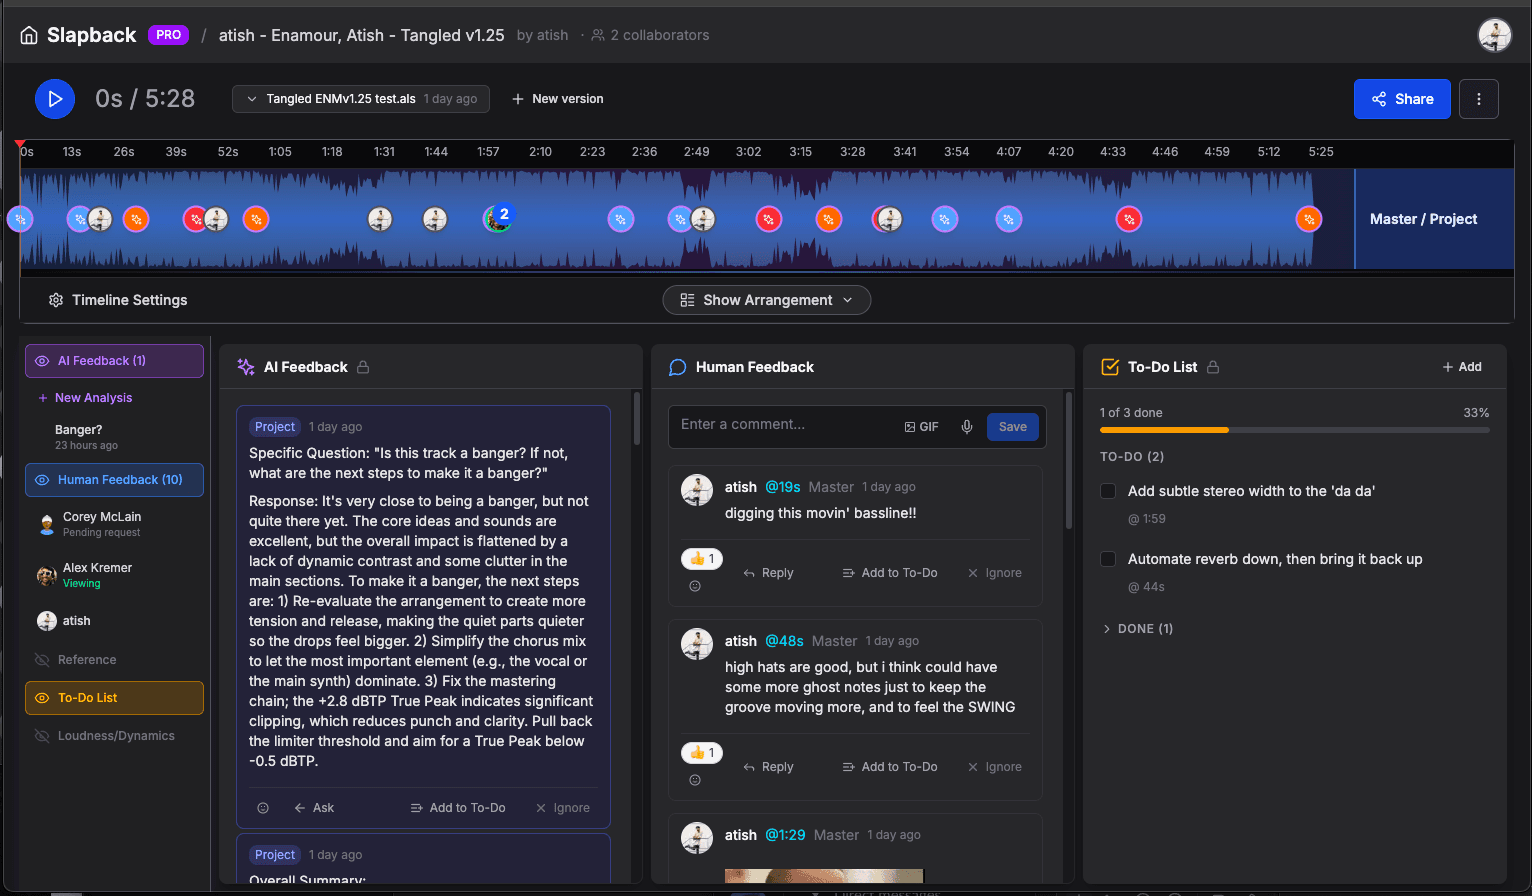
Task: Open the Tangled ENMv1.25 test.als version dropdown
Action: (360, 98)
